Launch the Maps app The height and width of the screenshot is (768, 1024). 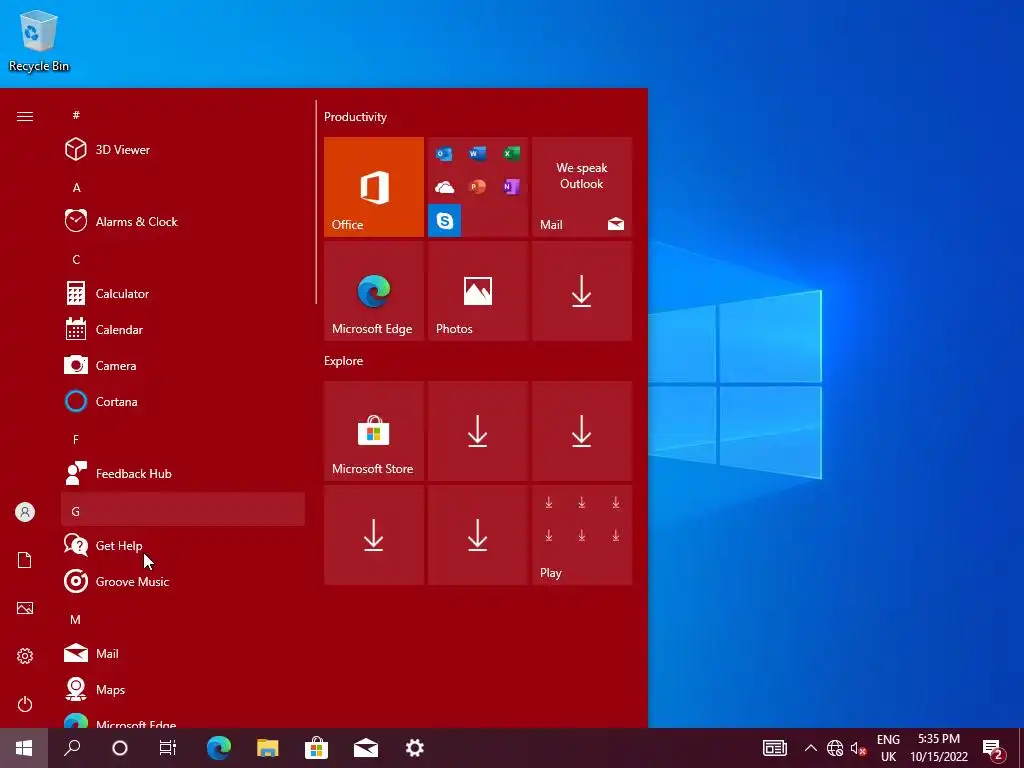point(183,690)
